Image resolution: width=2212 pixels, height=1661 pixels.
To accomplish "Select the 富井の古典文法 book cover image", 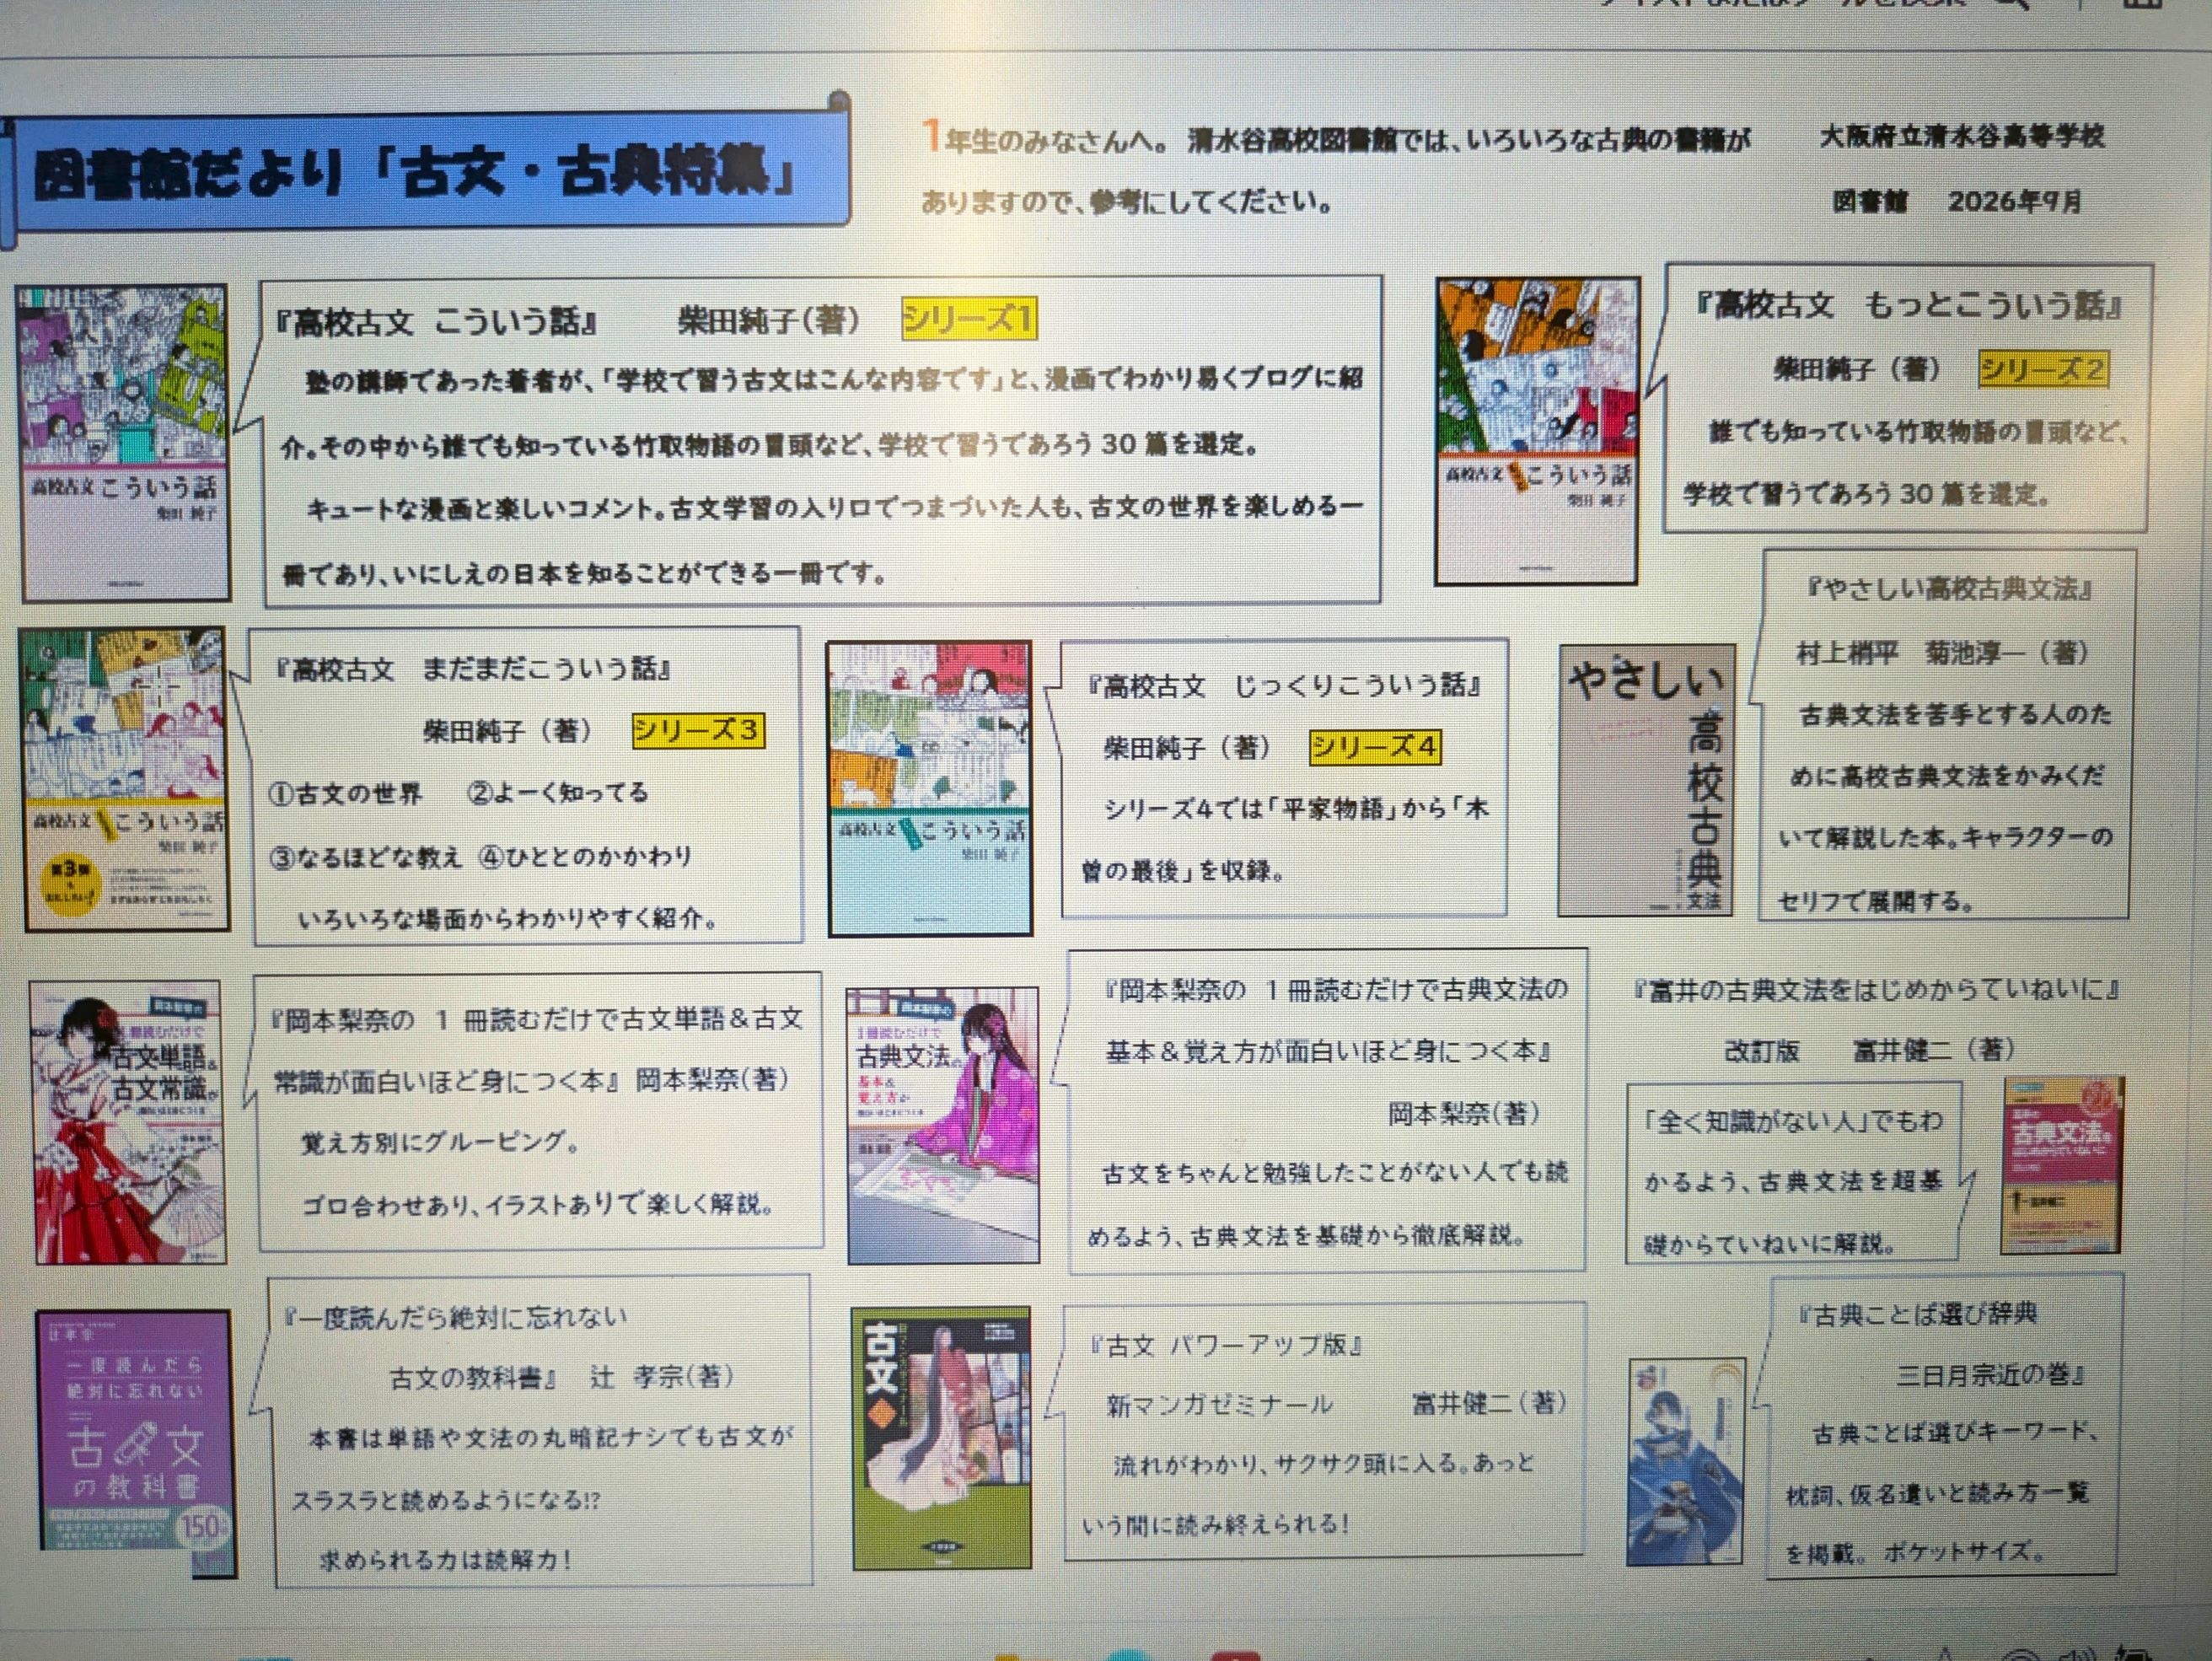I will point(2061,1165).
